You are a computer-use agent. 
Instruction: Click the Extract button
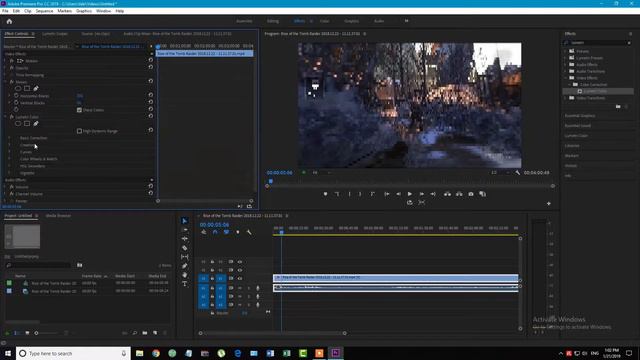coord(459,194)
